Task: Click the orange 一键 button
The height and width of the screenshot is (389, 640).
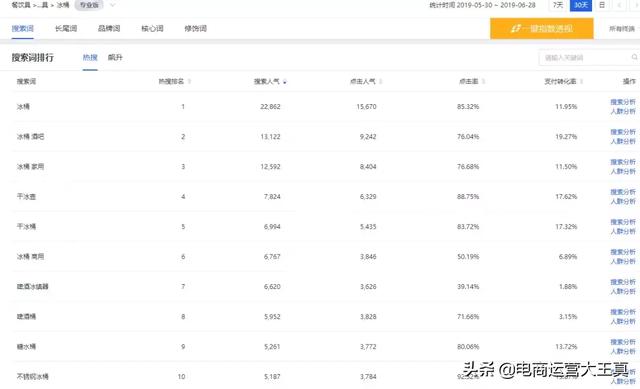Action: click(x=542, y=29)
